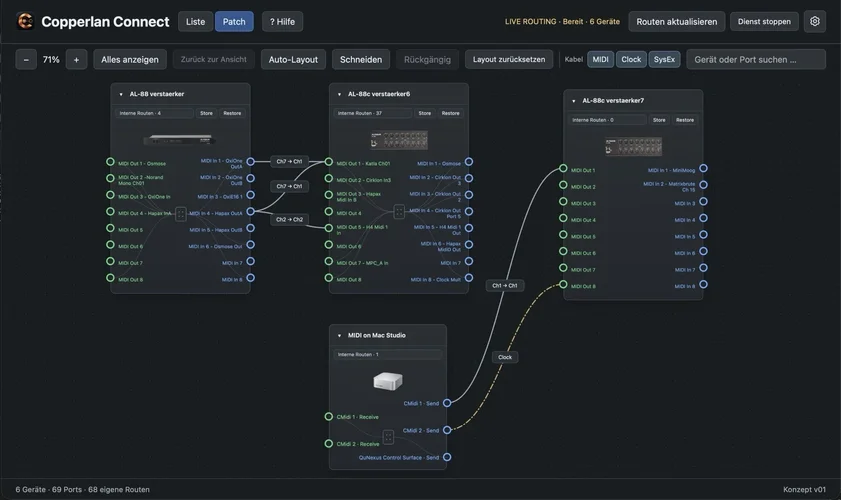
Task: Collapse the AL-88 verstaerker device card
Action: pos(121,94)
